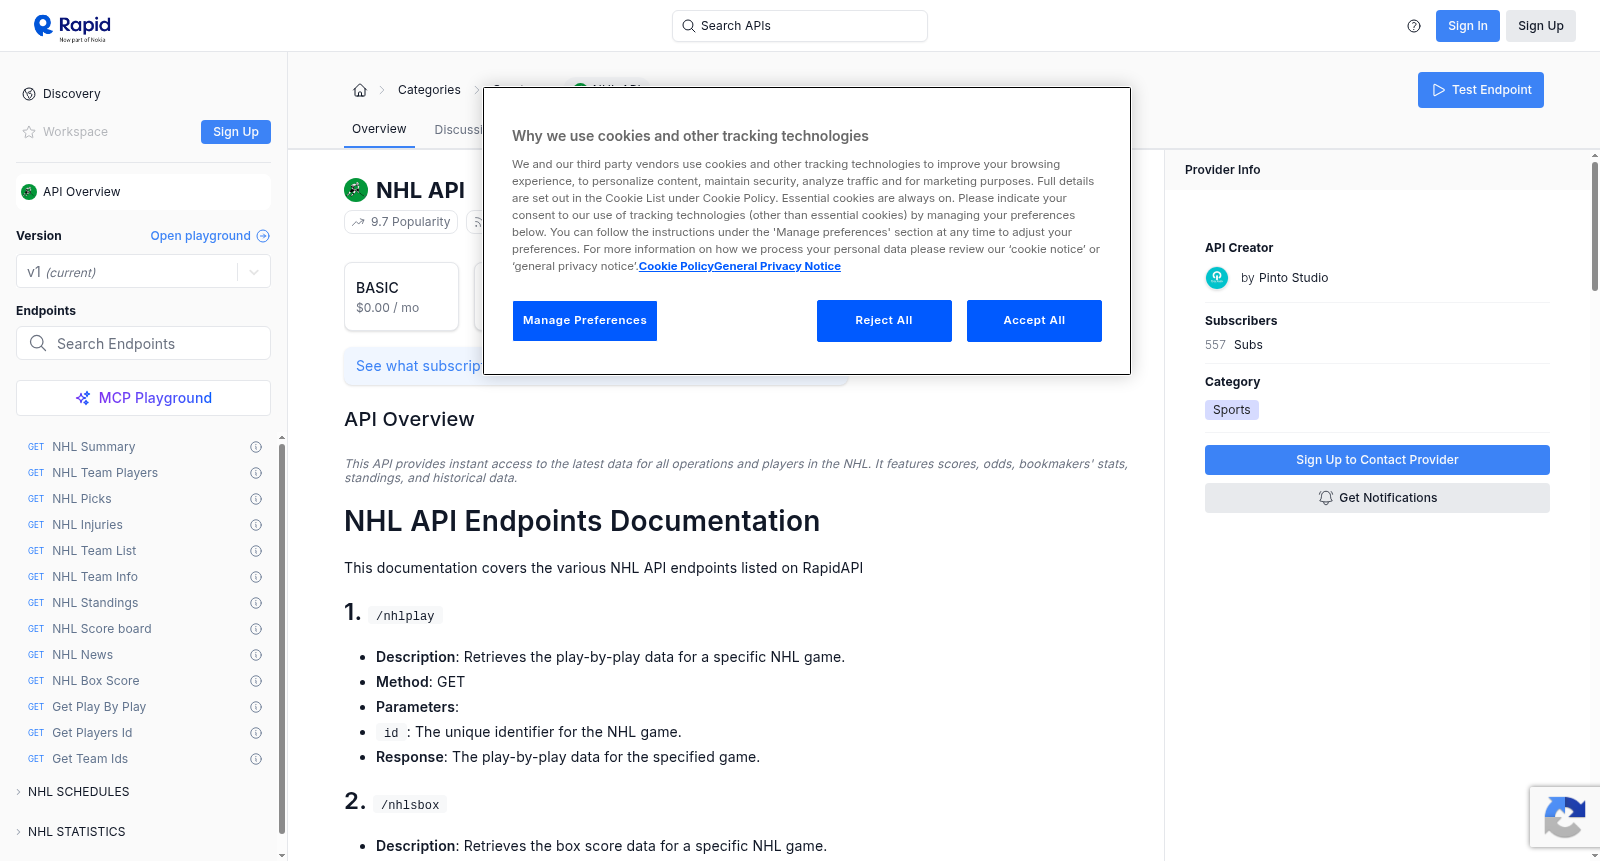Open playground arrow icon next to Version
1600x861 pixels.
tap(263, 236)
